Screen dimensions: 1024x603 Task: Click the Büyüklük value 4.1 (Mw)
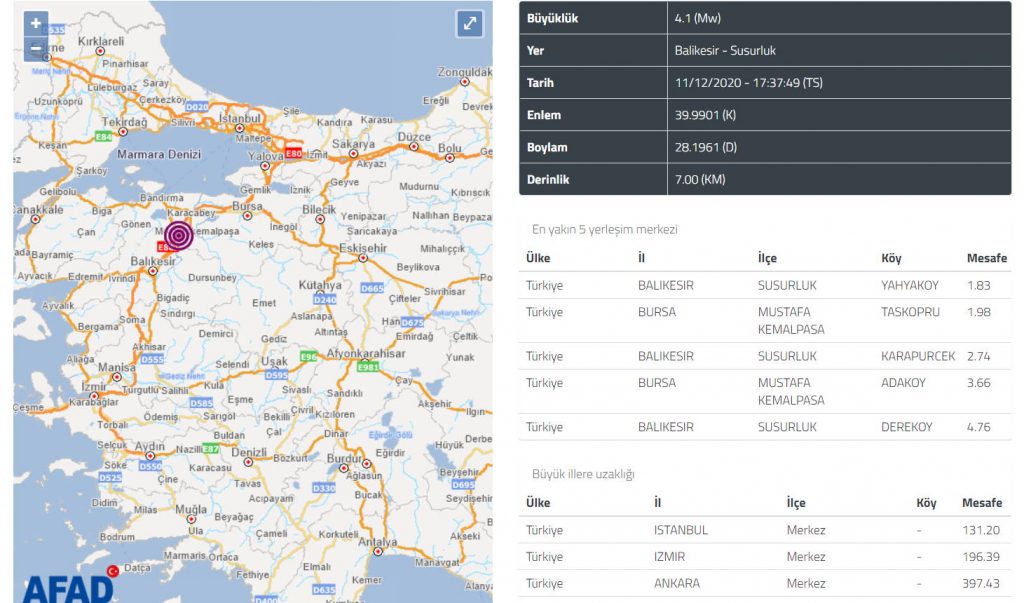pos(697,18)
